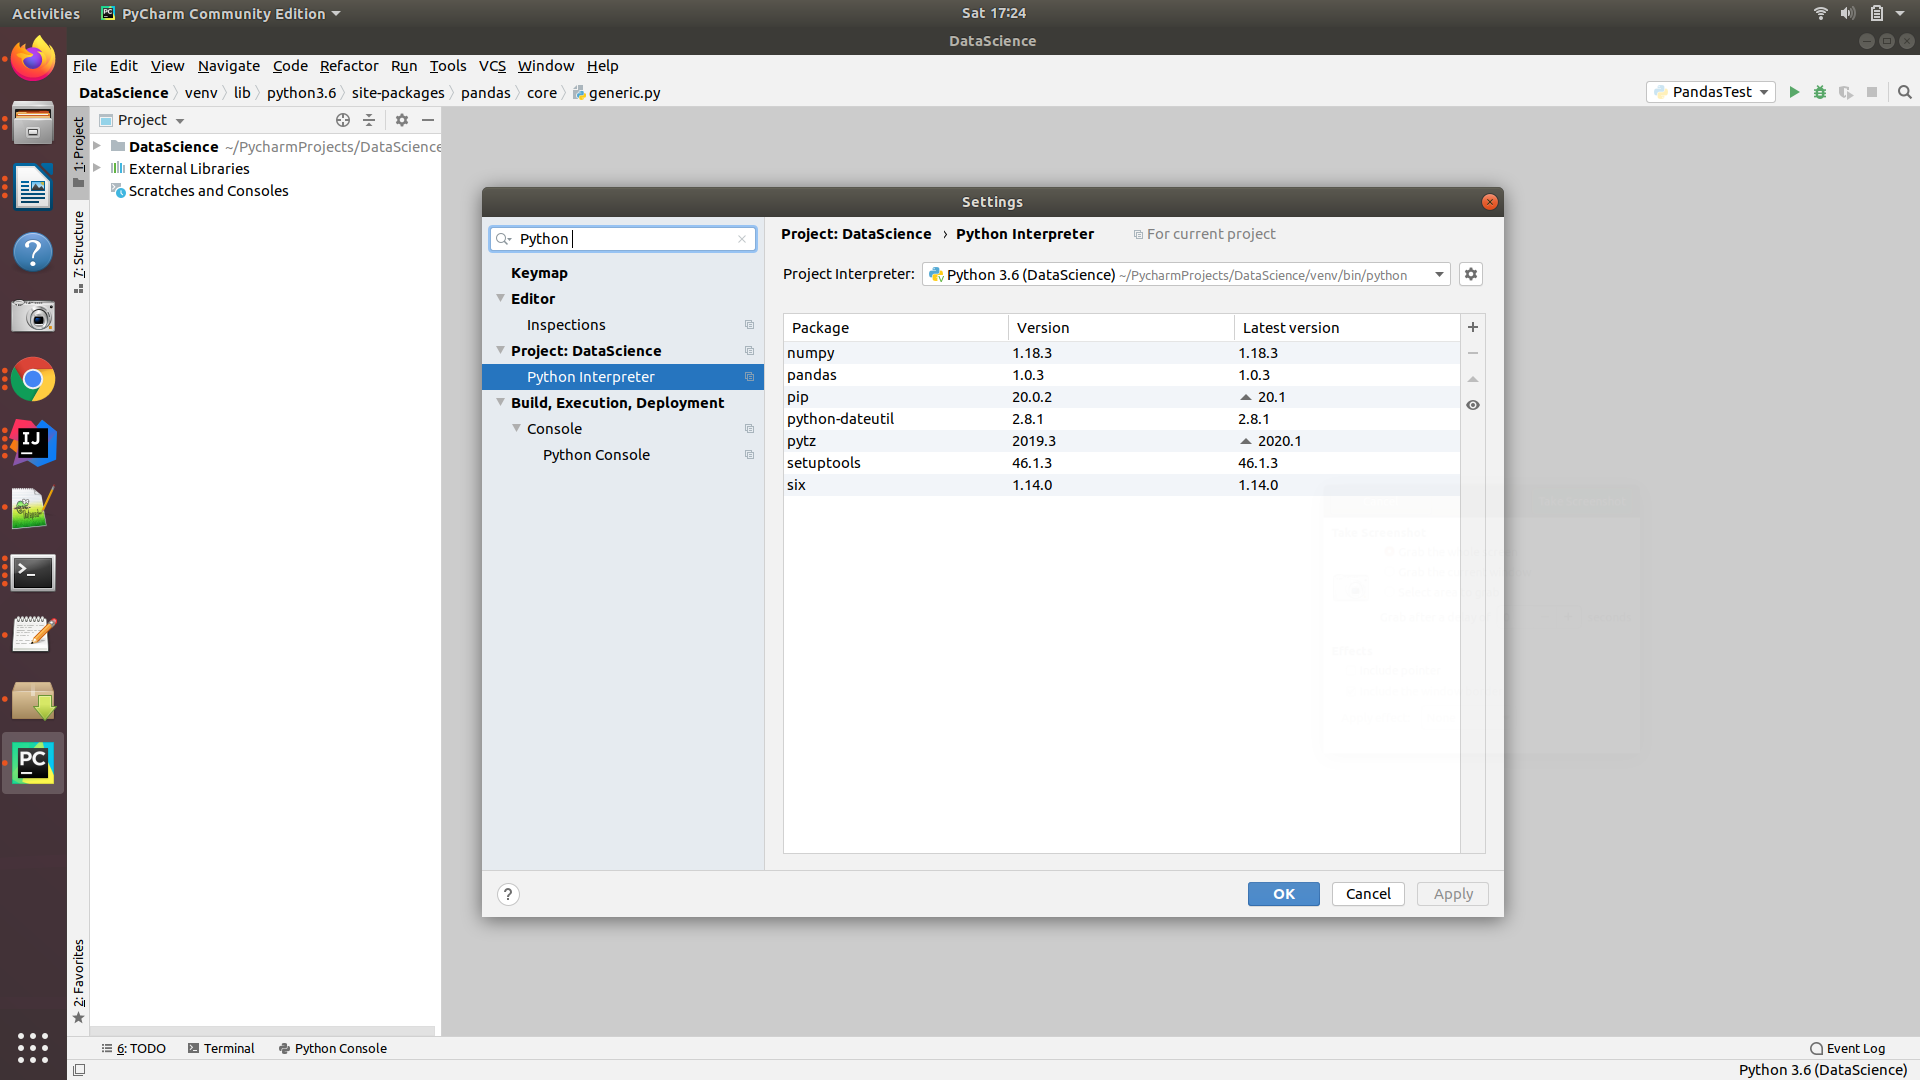Click the Cancel button
This screenshot has width=1920, height=1080.
(x=1367, y=894)
